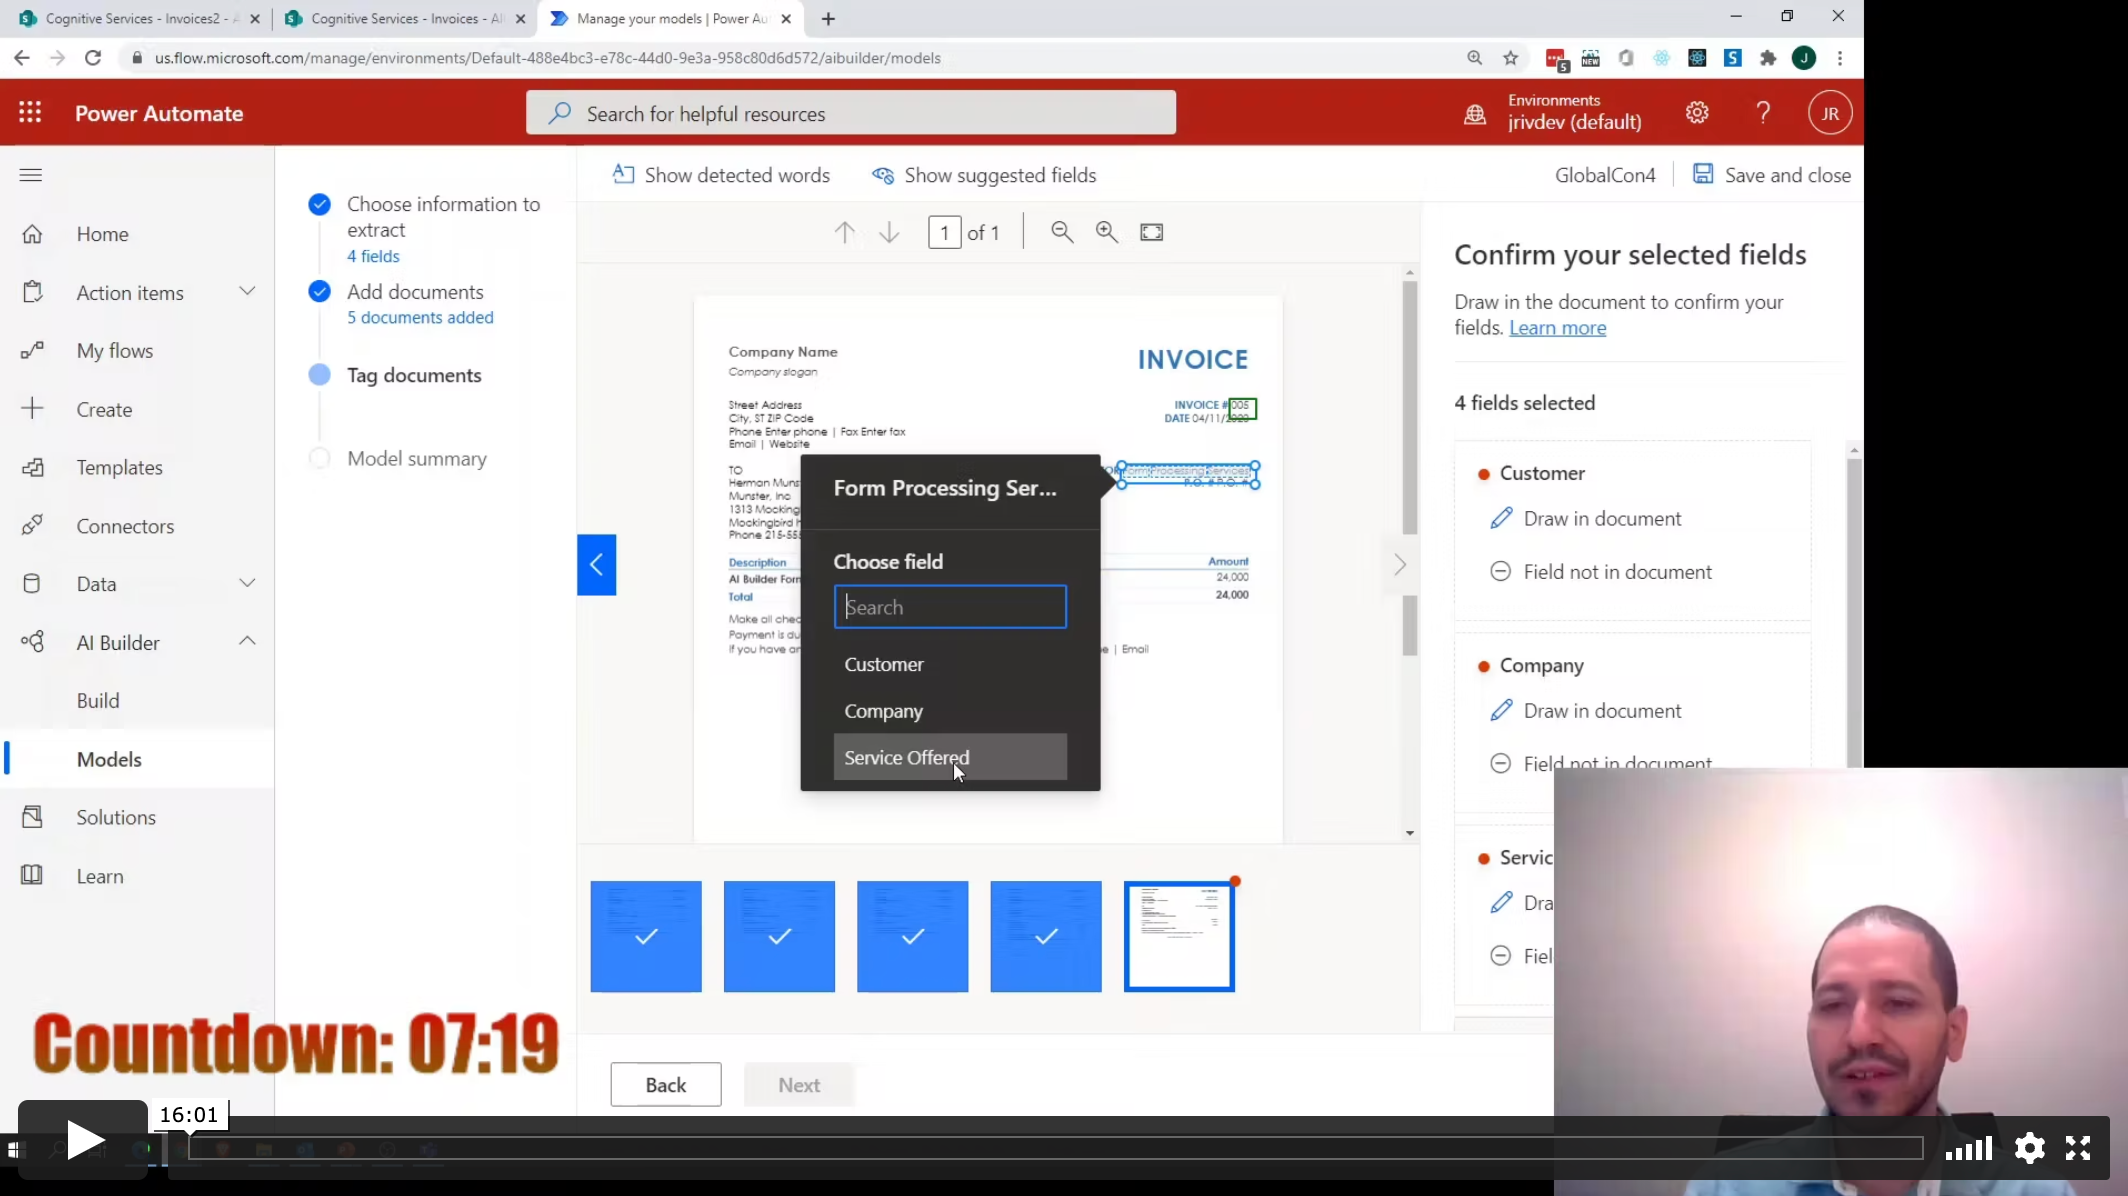Edit the page number field
The image size is (2128, 1196).
944,232
